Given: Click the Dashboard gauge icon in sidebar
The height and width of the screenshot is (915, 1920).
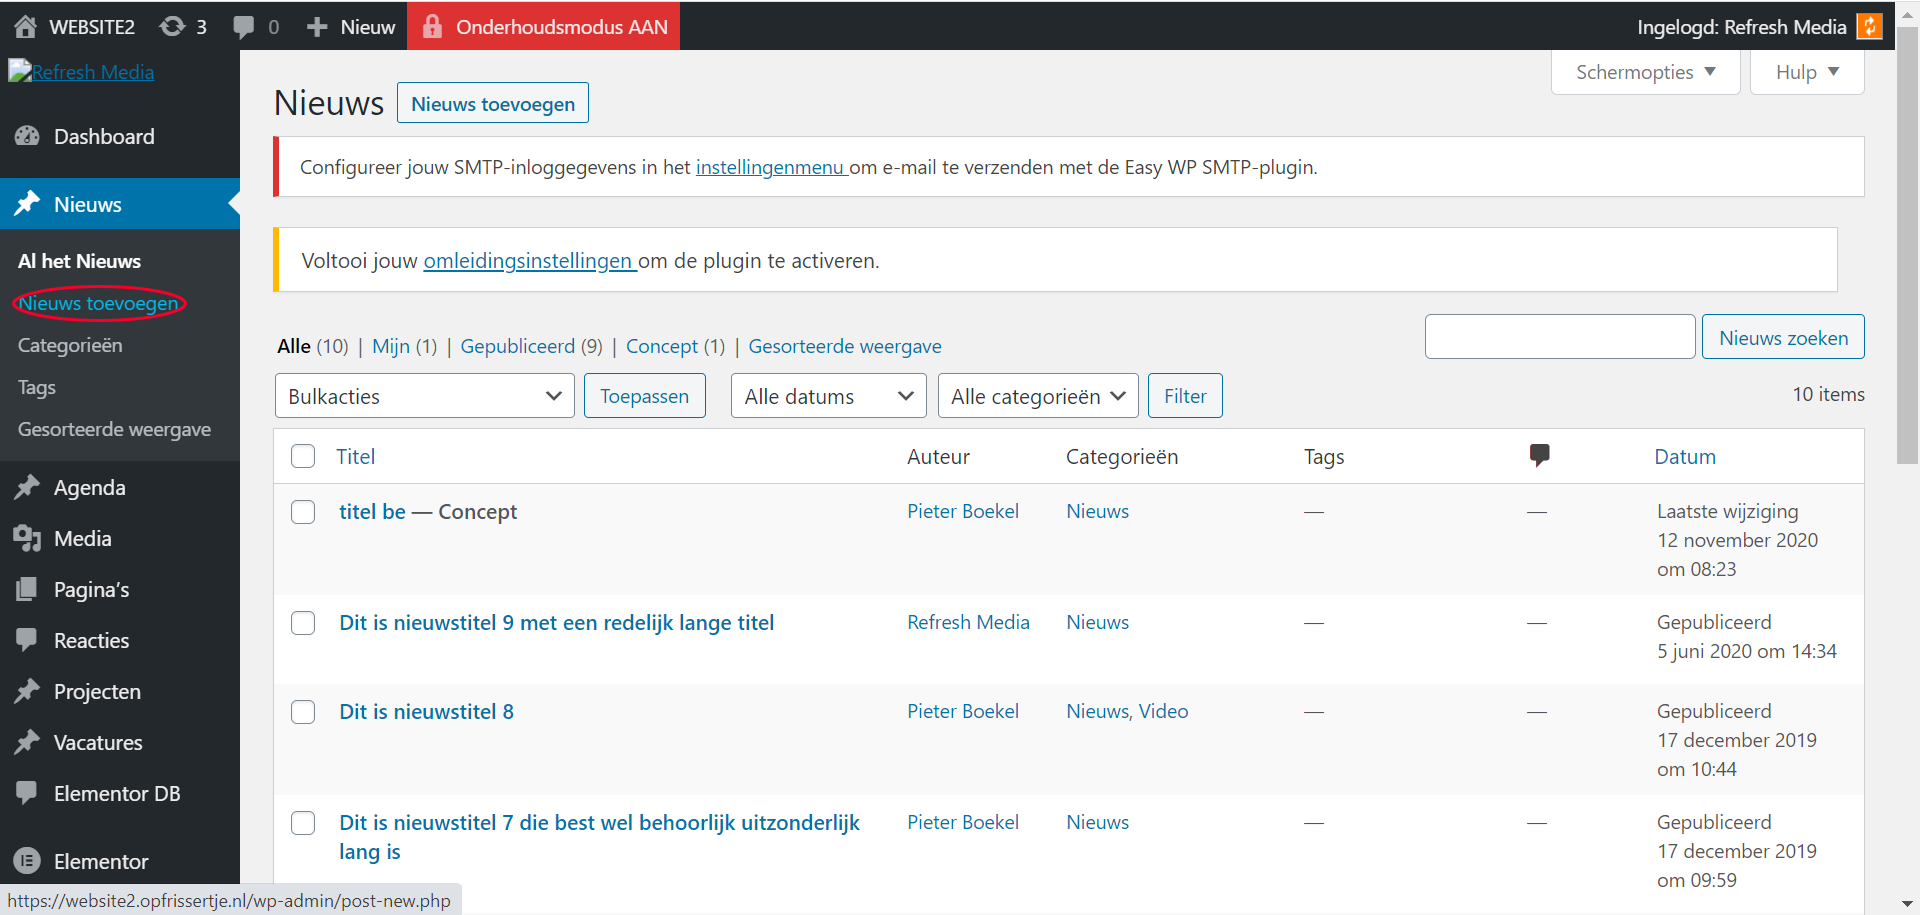Looking at the screenshot, I should click(x=27, y=137).
